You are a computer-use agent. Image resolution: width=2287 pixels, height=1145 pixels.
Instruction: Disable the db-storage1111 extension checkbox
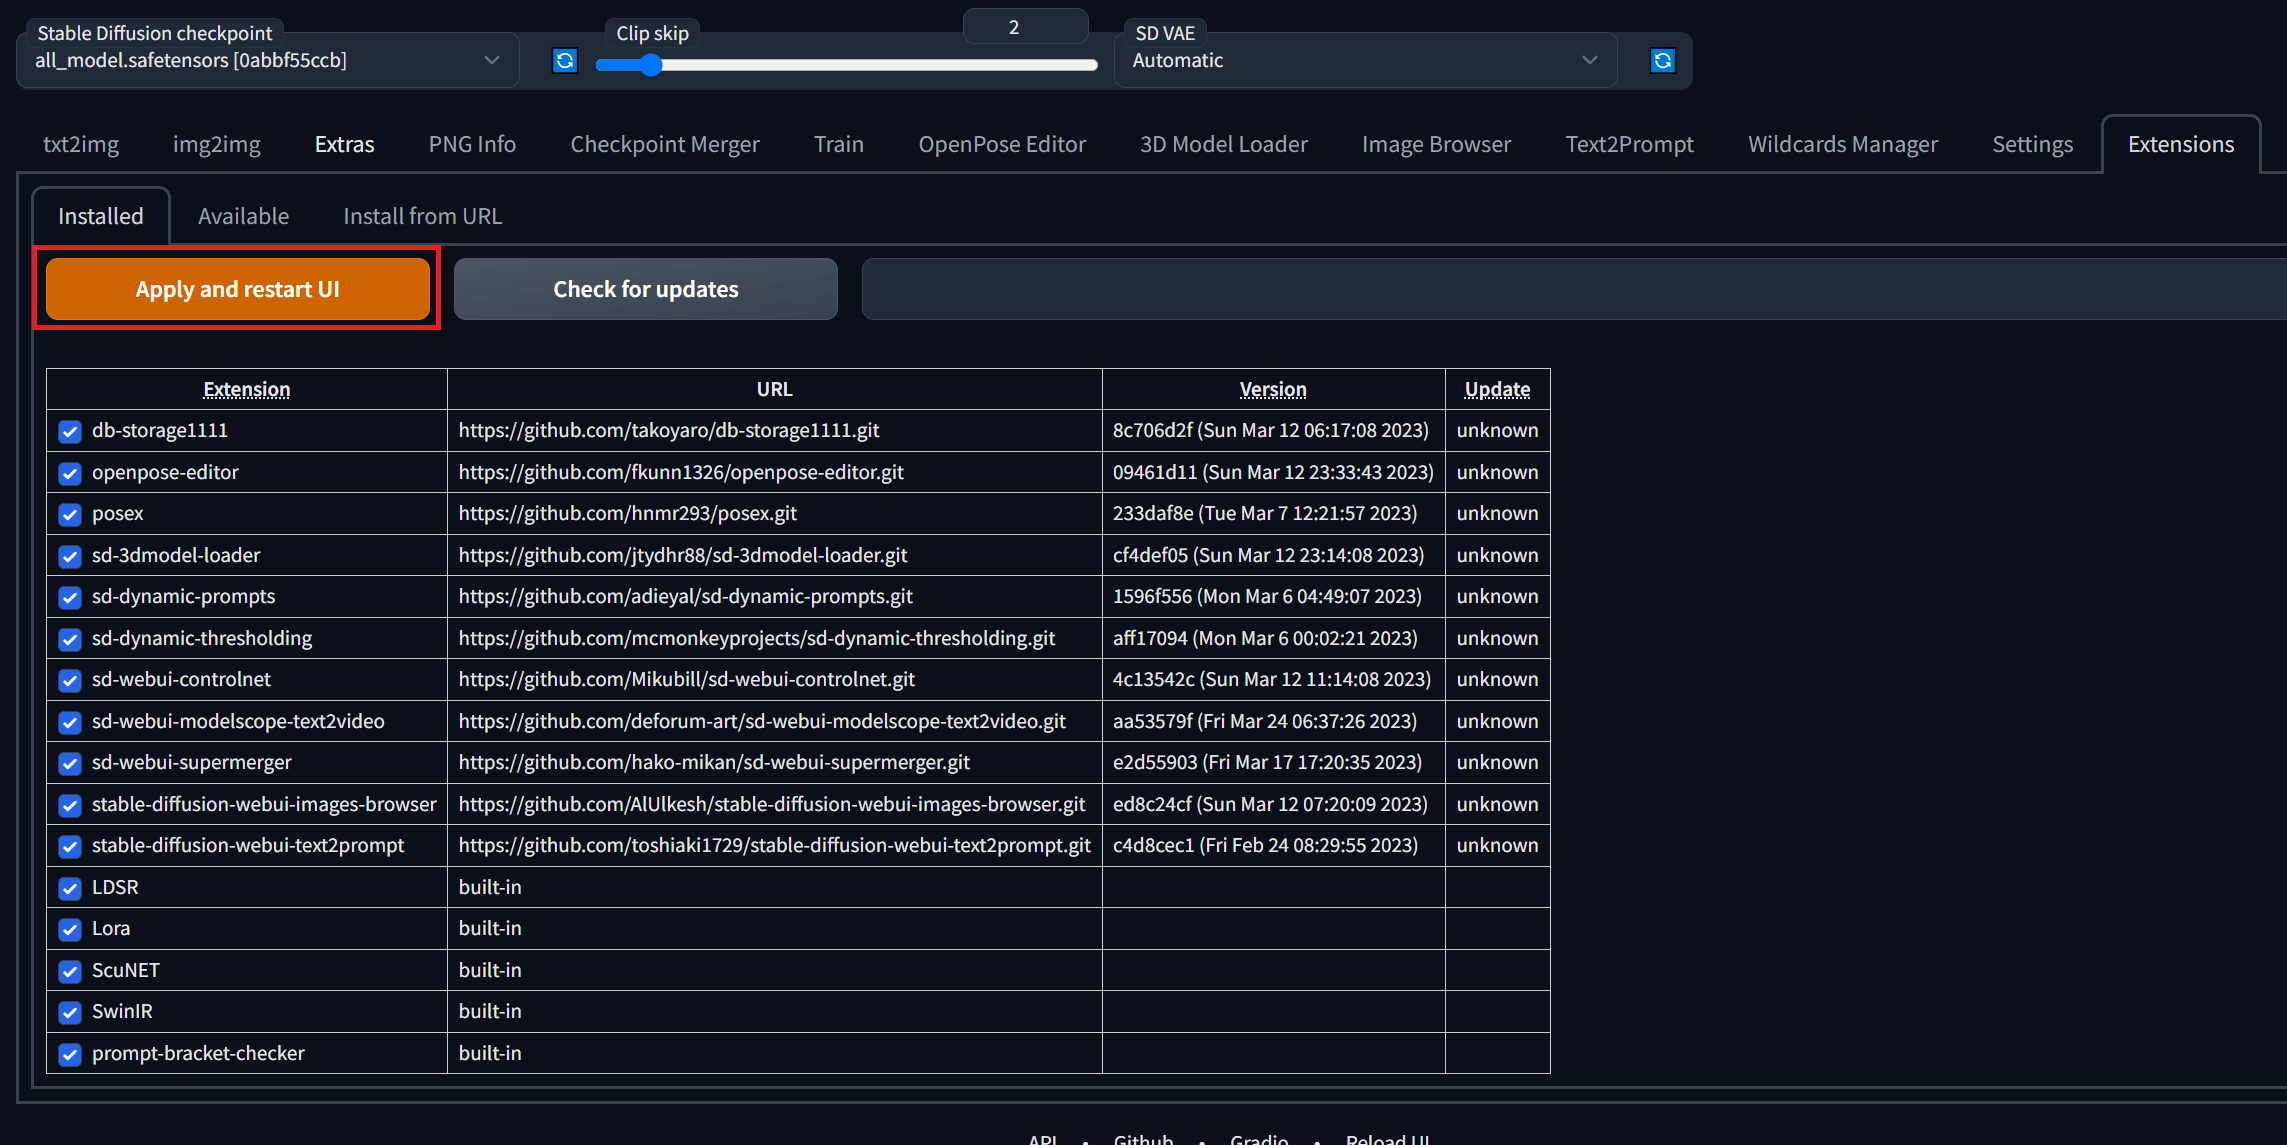(x=69, y=431)
